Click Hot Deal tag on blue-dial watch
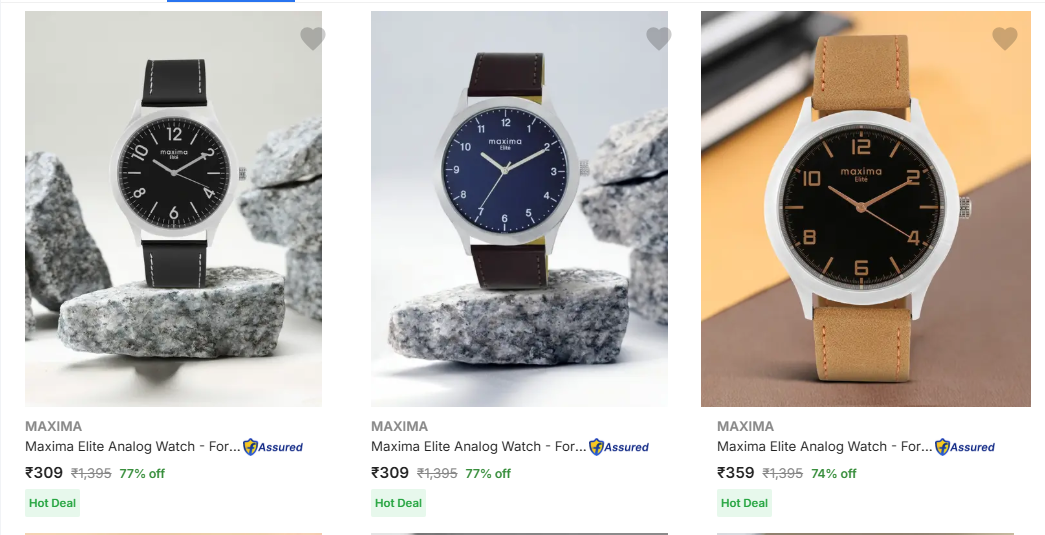 point(399,503)
